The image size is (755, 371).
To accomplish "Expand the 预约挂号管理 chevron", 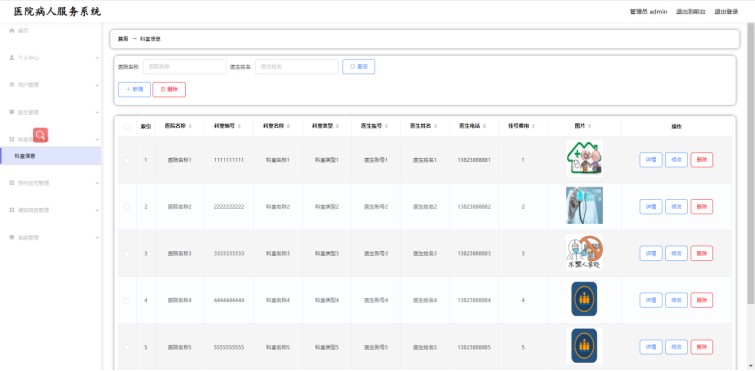I will click(97, 183).
